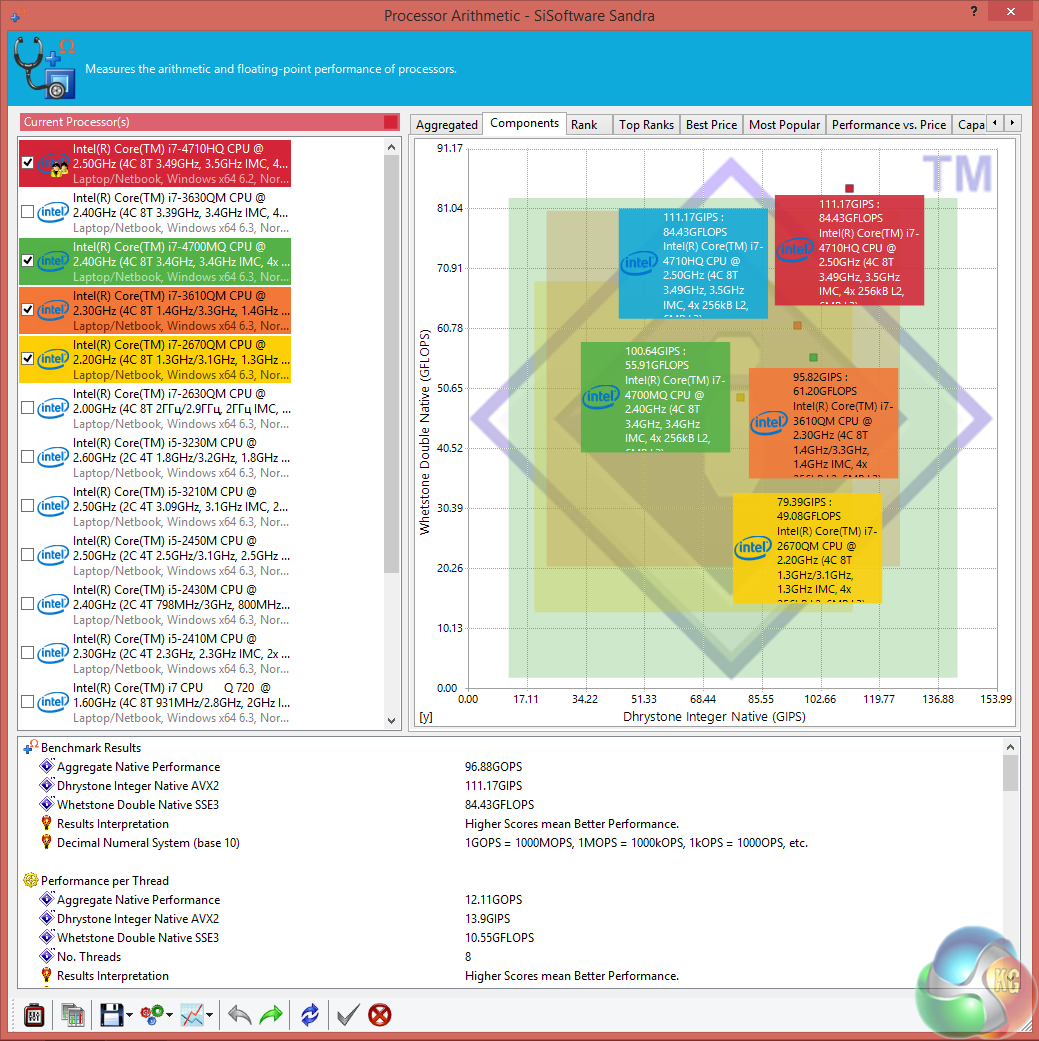Switch to the Best Price tab
This screenshot has width=1039, height=1041.
point(711,125)
